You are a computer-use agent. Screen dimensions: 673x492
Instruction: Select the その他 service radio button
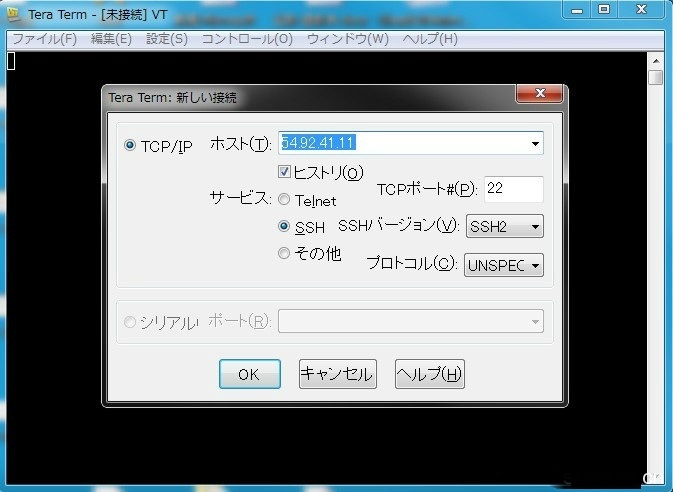(284, 254)
